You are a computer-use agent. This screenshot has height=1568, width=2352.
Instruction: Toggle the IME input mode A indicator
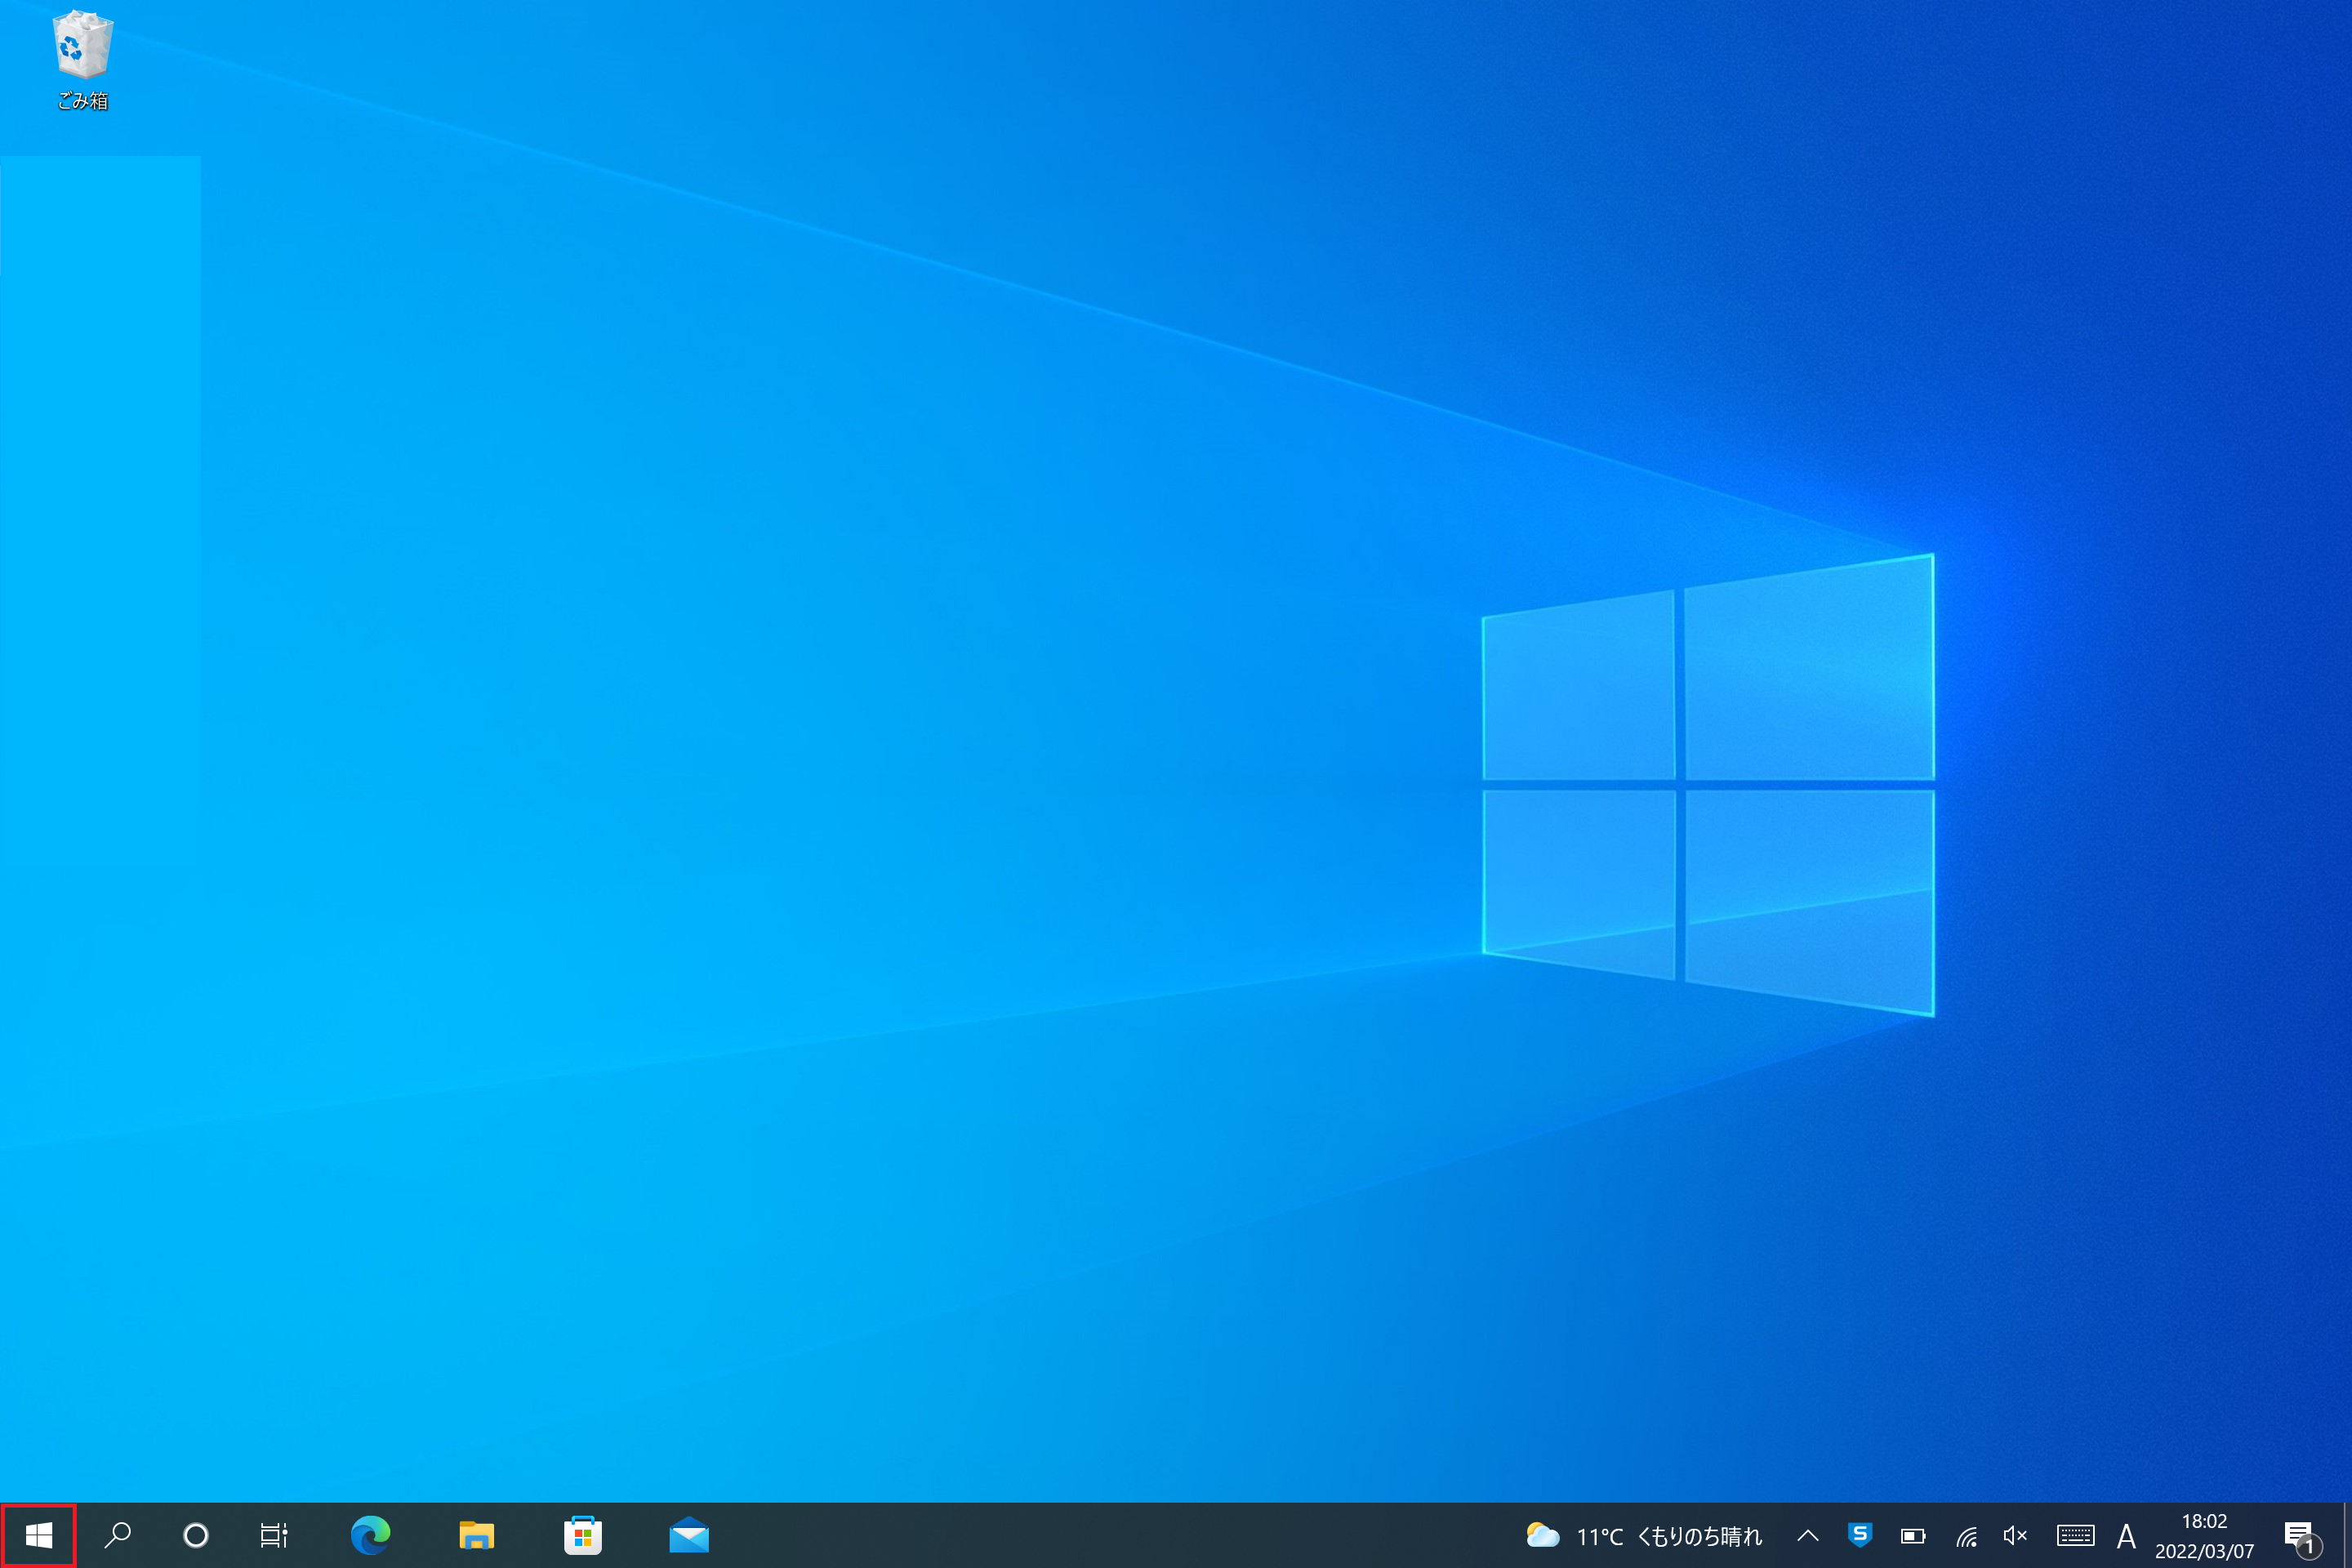coord(2127,1536)
